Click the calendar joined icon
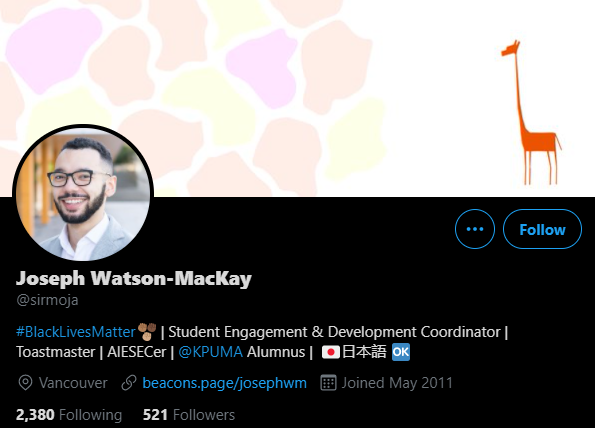Screen dimensions: 595x428 [328, 383]
